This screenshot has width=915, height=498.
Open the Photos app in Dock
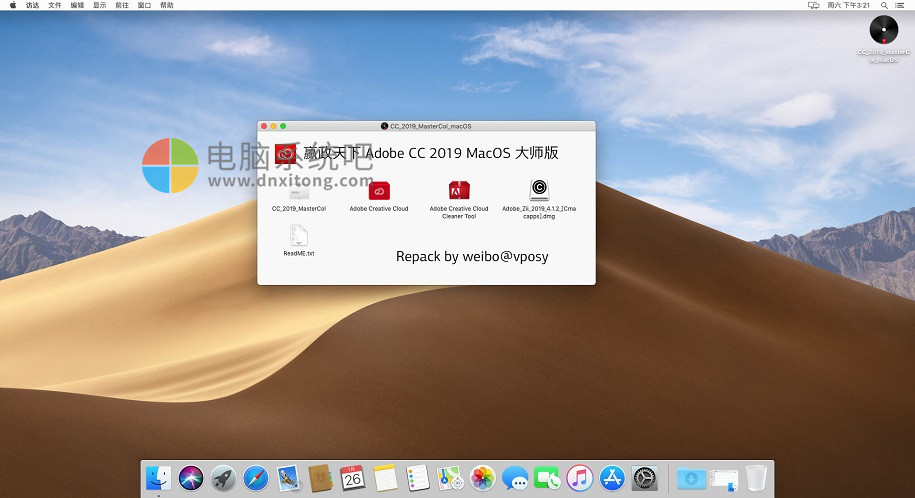pyautogui.click(x=483, y=478)
